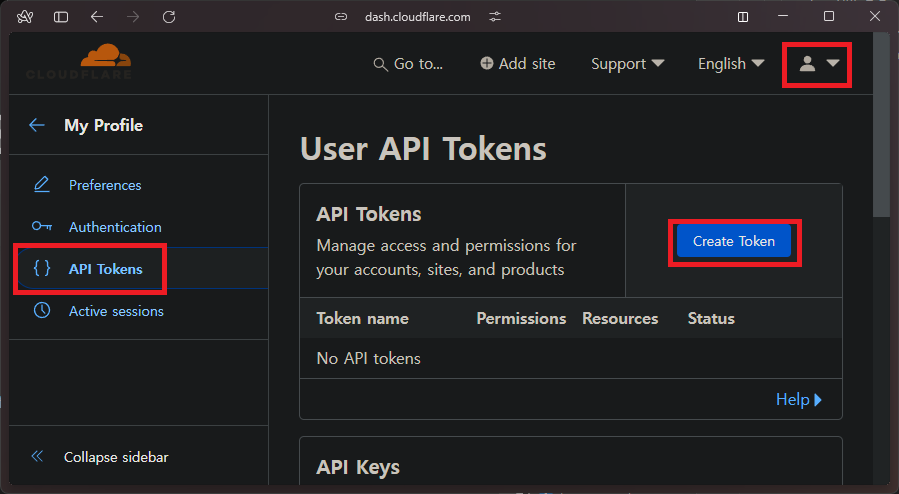
Task: Click the User API Tokens heading
Action: tap(423, 149)
